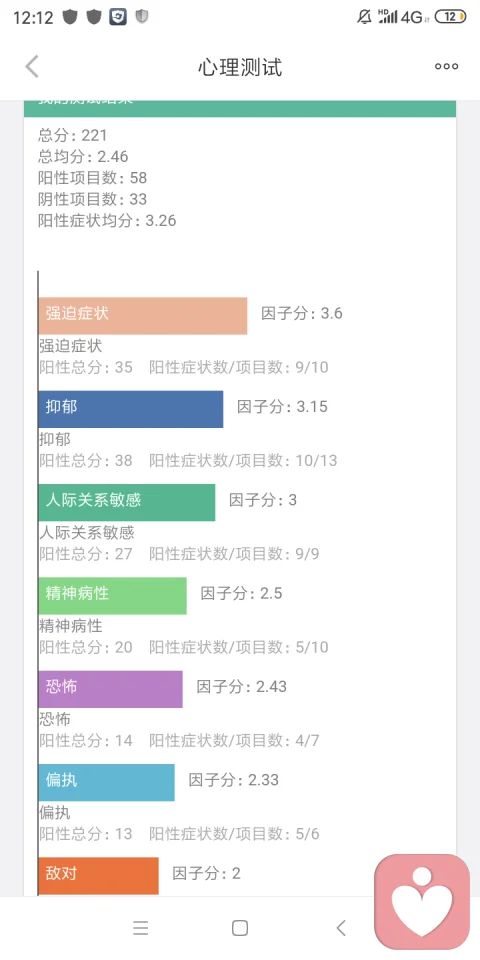
Task: Tap the 阳性症状均分: 3.26 line
Action: (107, 220)
